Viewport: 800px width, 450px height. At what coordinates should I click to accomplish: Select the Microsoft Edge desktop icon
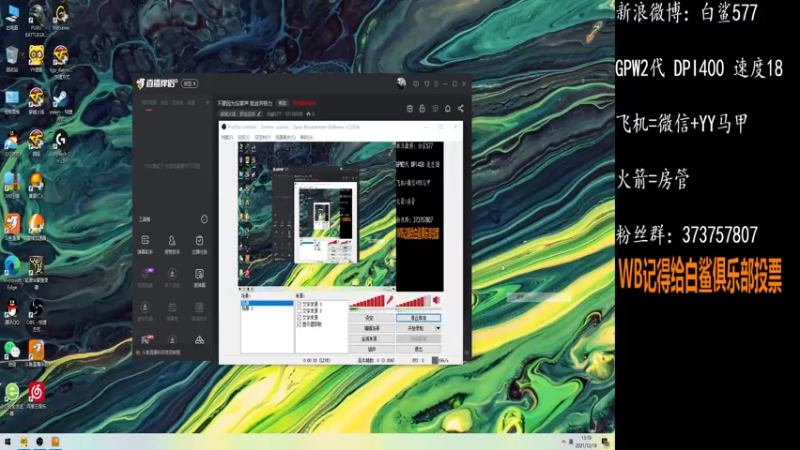click(x=12, y=270)
